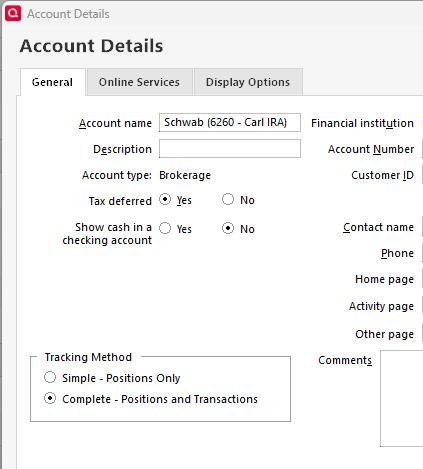This screenshot has height=469, width=423.
Task: Choose No for Show cash in checking account
Action: click(x=228, y=229)
